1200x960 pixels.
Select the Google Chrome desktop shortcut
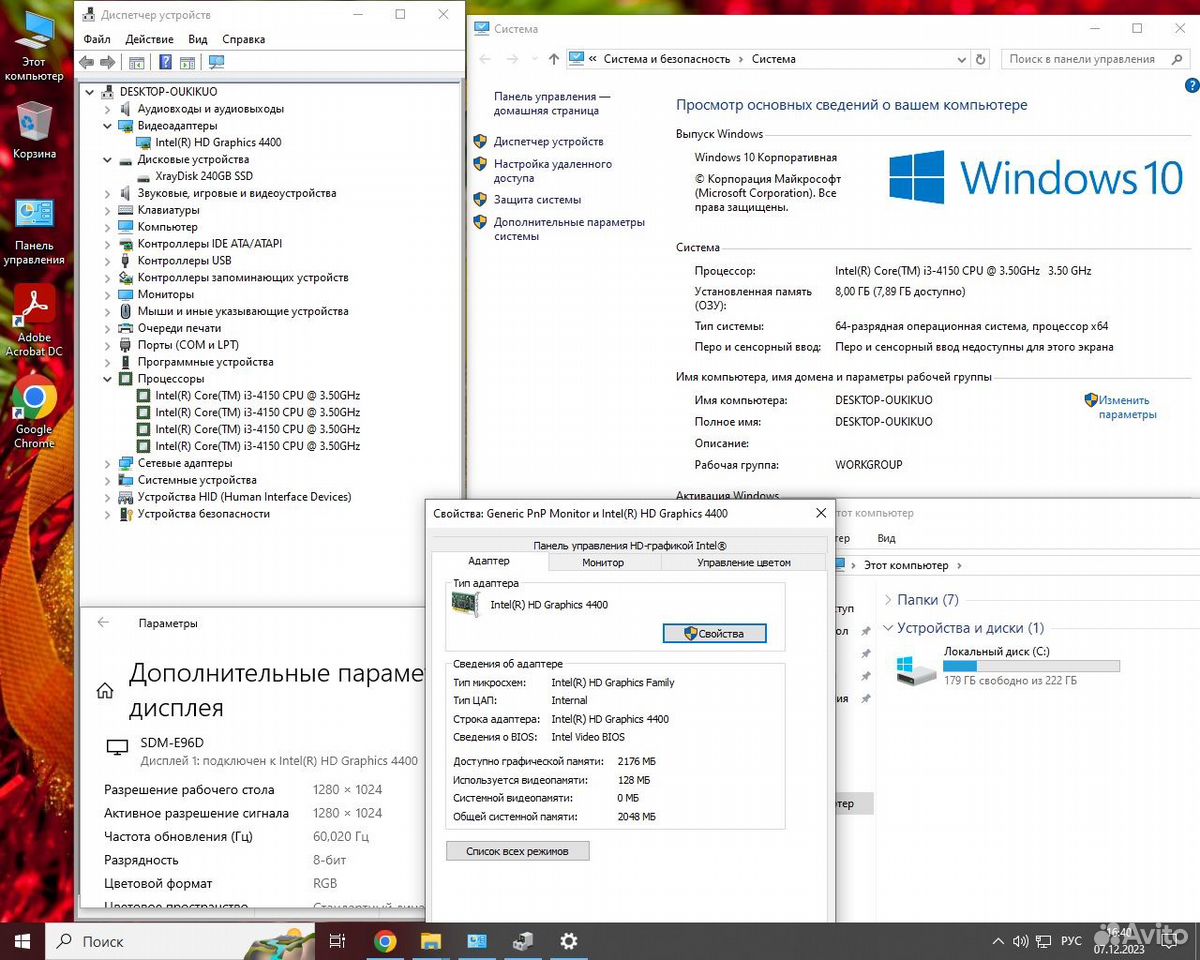point(34,413)
